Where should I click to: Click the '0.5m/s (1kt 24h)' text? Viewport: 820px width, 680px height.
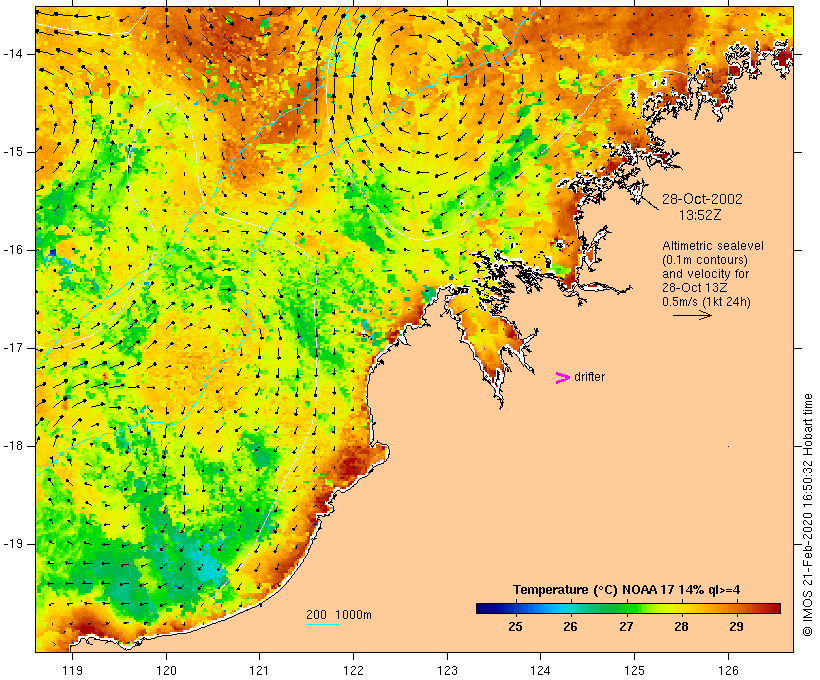coord(706,302)
